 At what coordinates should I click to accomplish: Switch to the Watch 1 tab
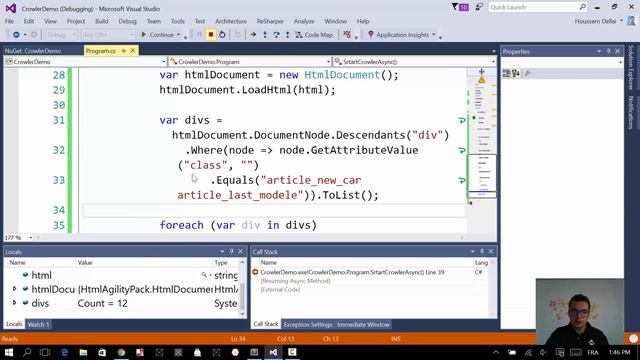click(x=38, y=324)
